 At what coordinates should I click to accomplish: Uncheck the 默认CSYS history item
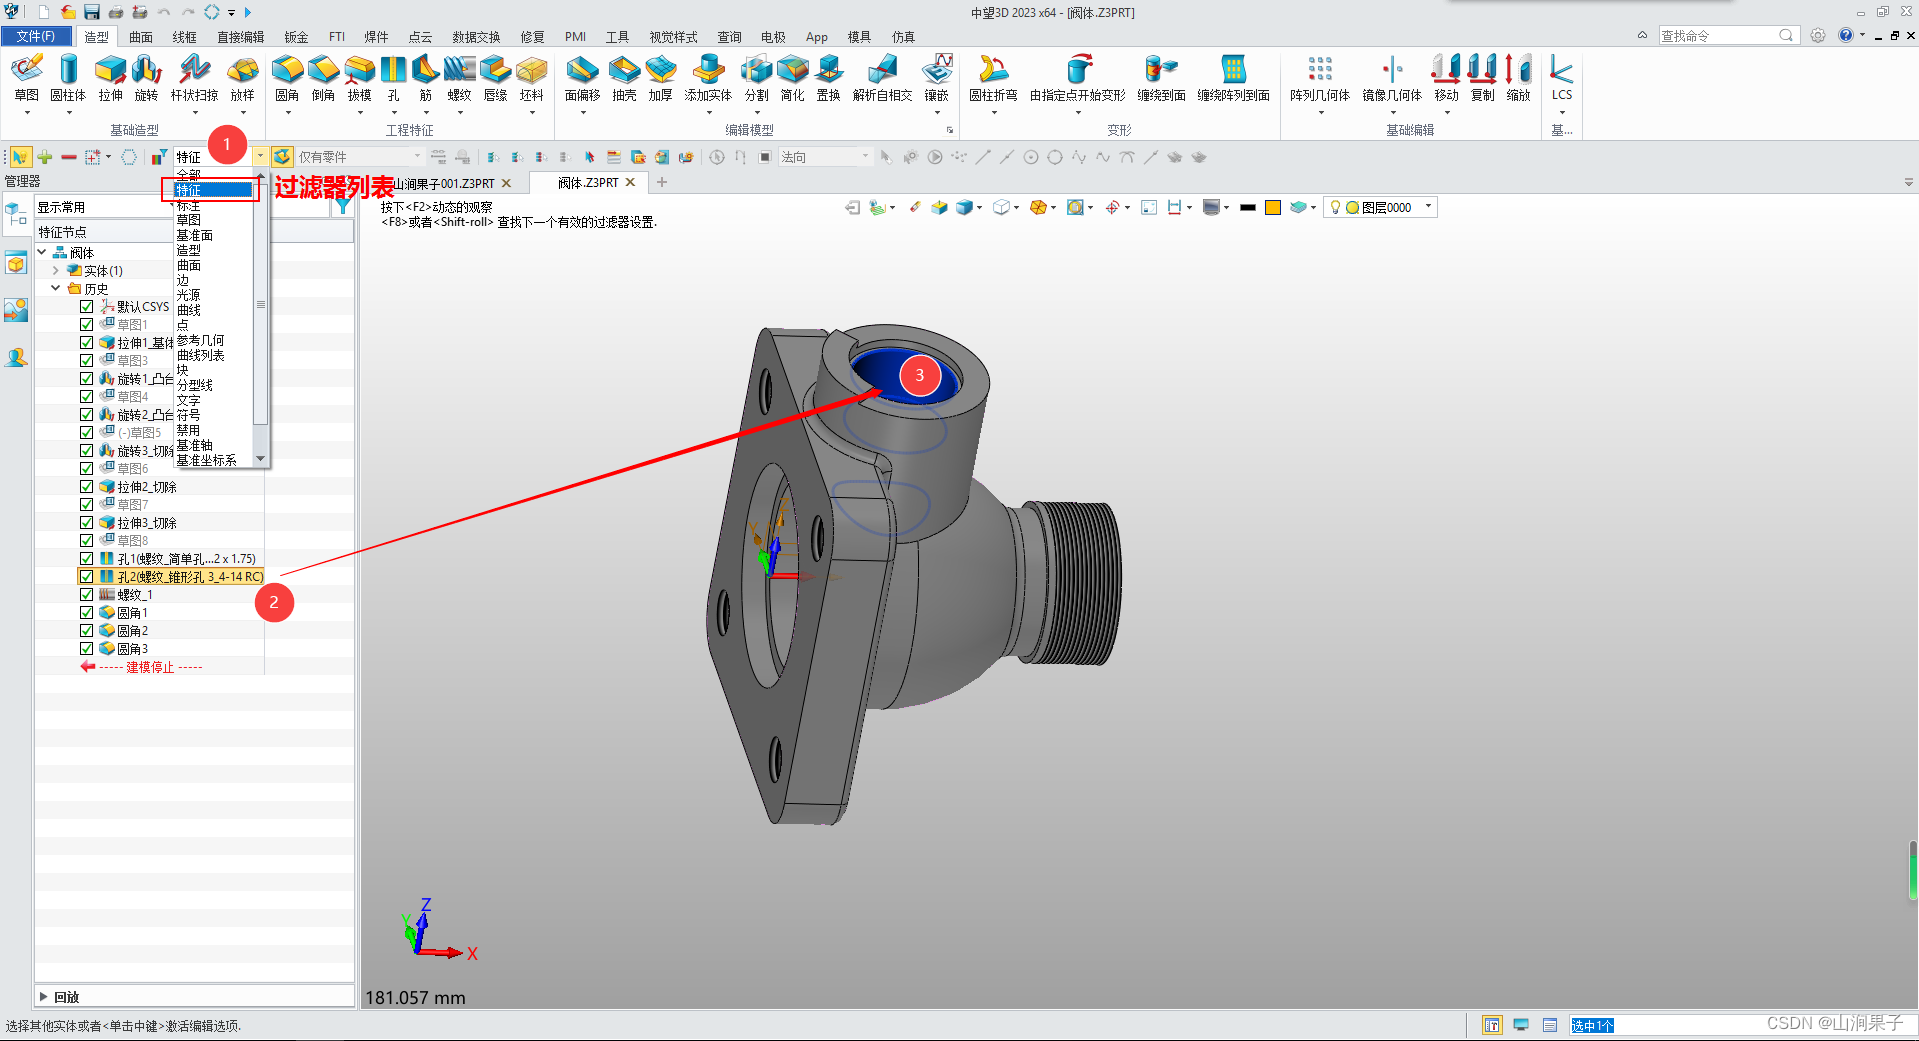coord(87,307)
